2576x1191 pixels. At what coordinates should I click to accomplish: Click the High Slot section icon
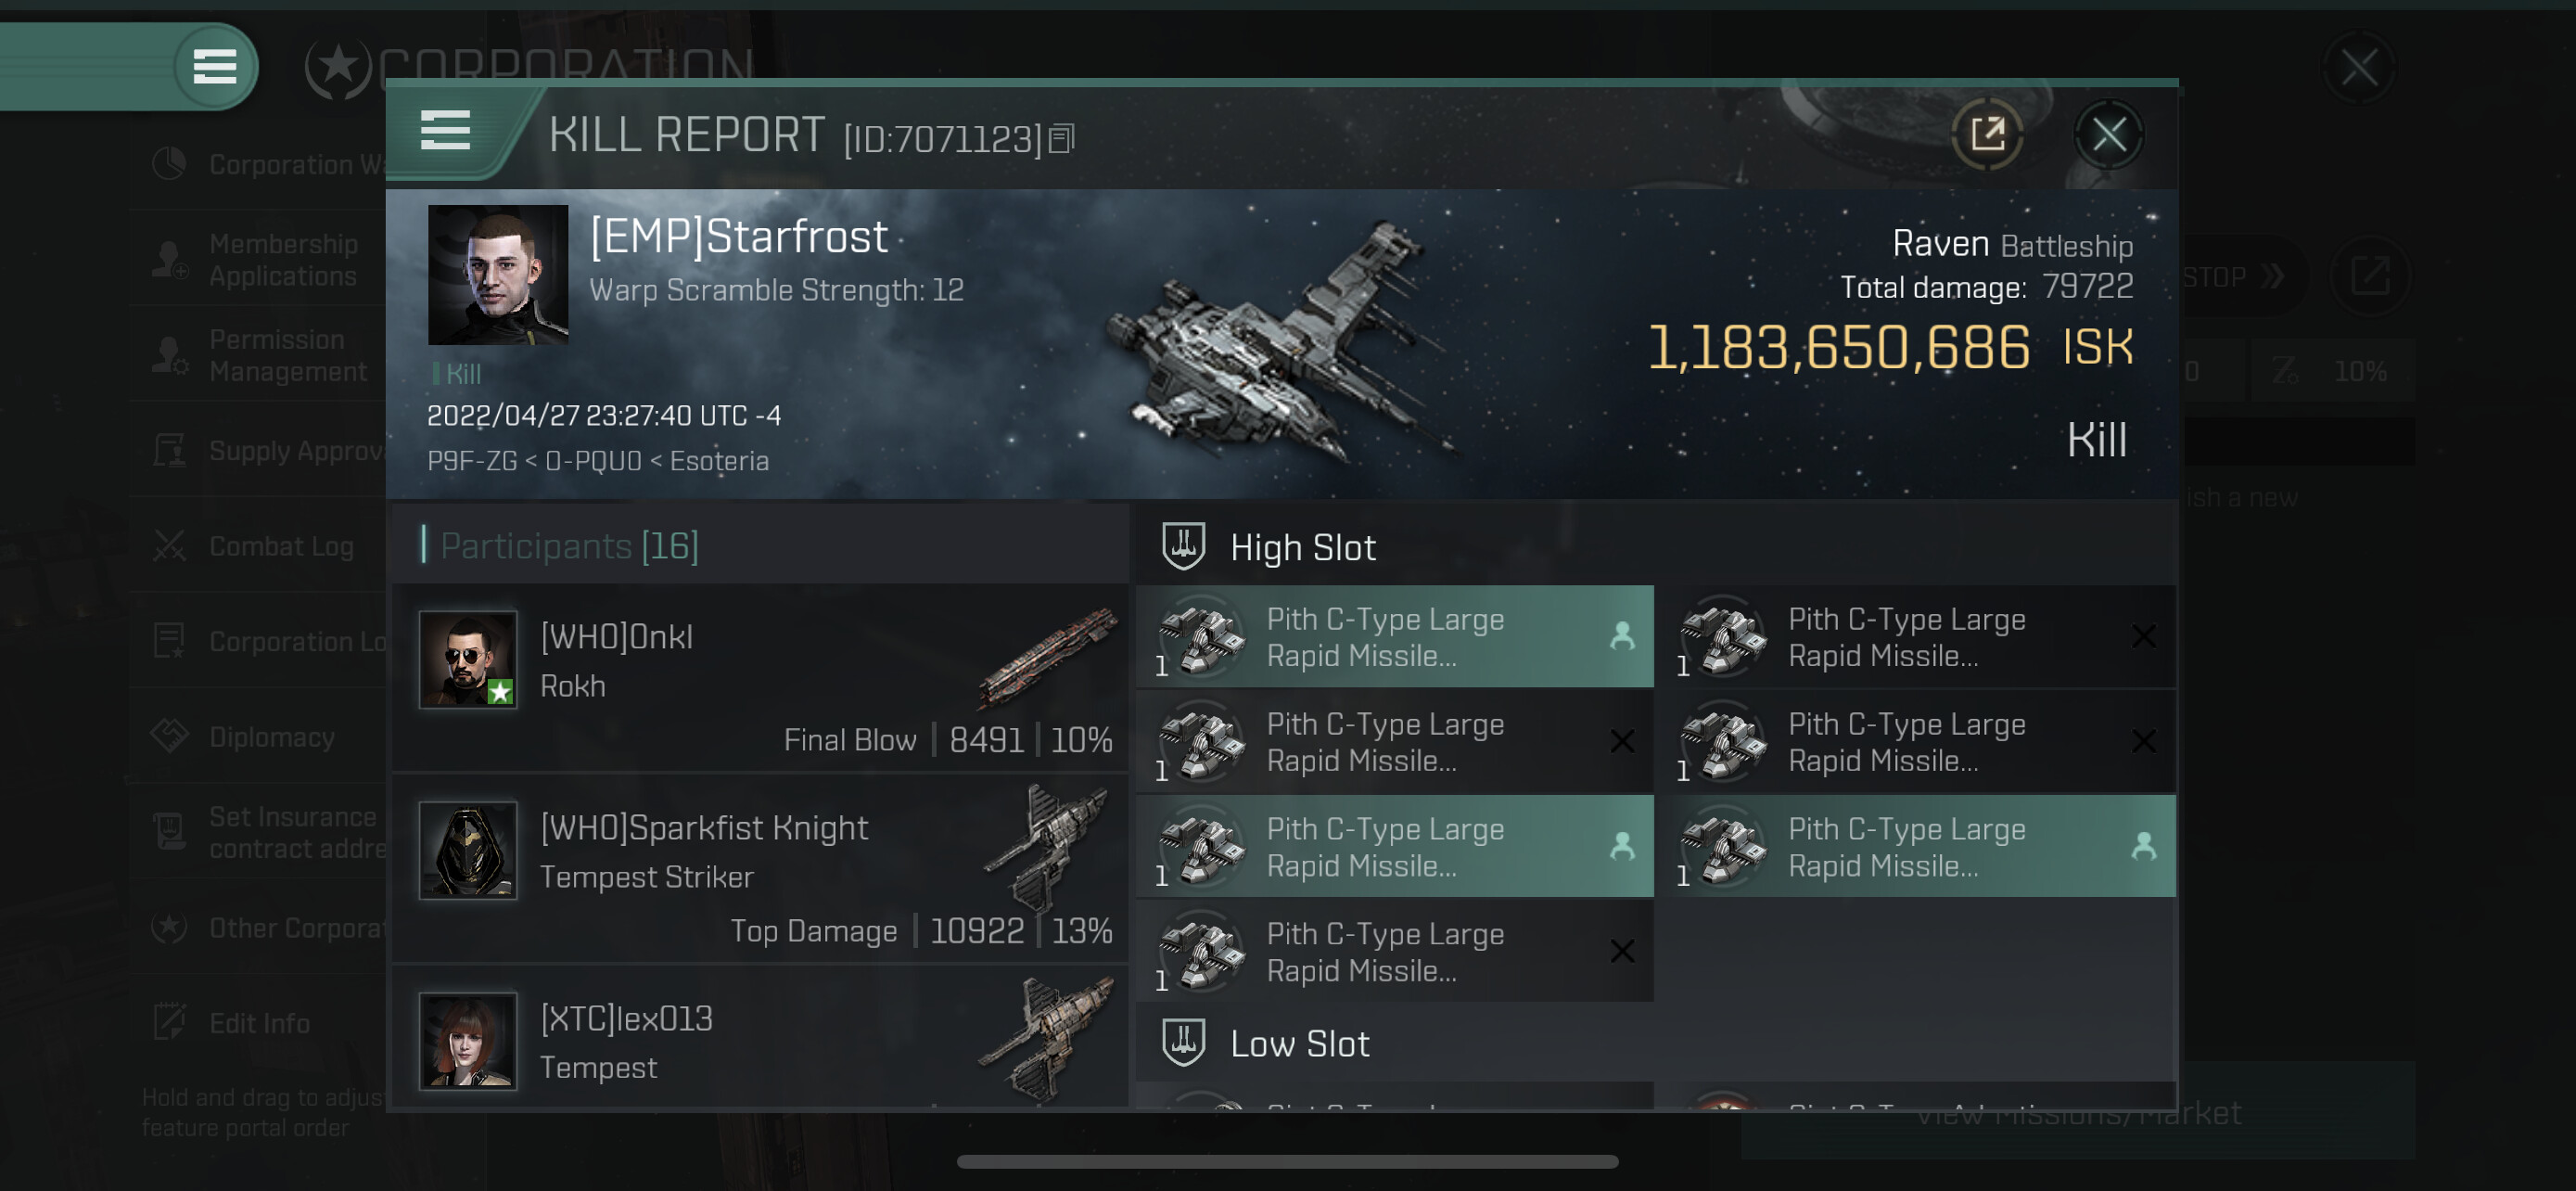point(1183,546)
